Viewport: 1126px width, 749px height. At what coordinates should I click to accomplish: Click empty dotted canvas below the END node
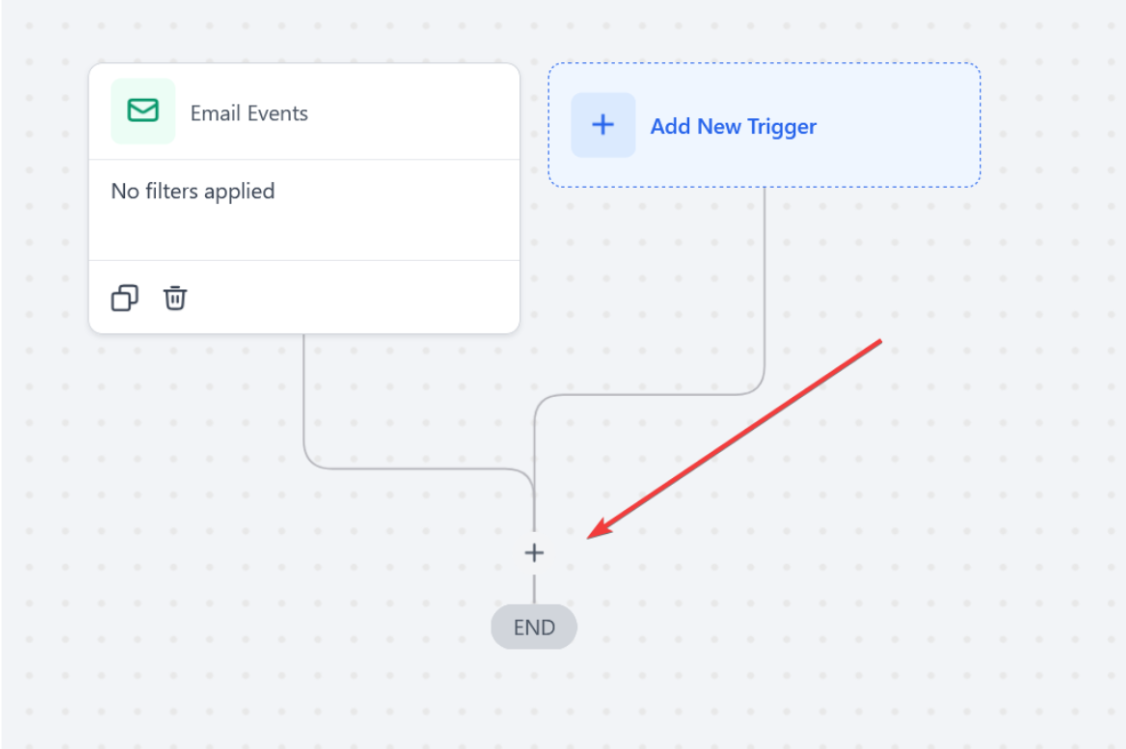click(x=534, y=700)
